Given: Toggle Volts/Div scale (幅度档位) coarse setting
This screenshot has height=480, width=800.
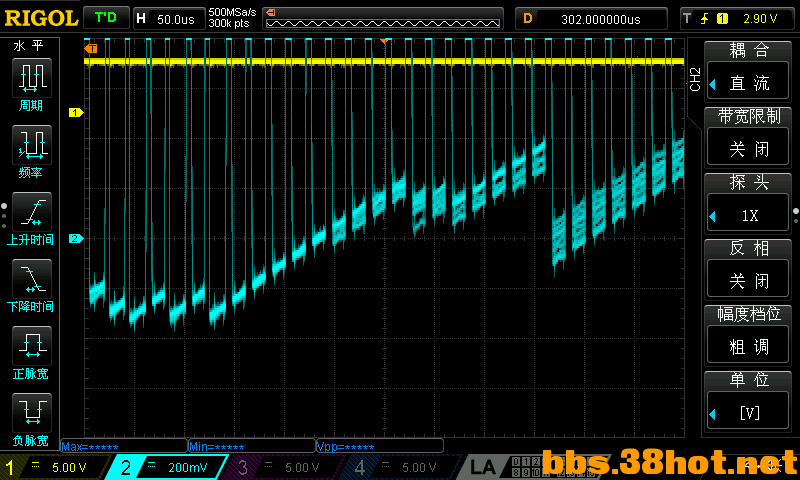Looking at the screenshot, I should (748, 334).
